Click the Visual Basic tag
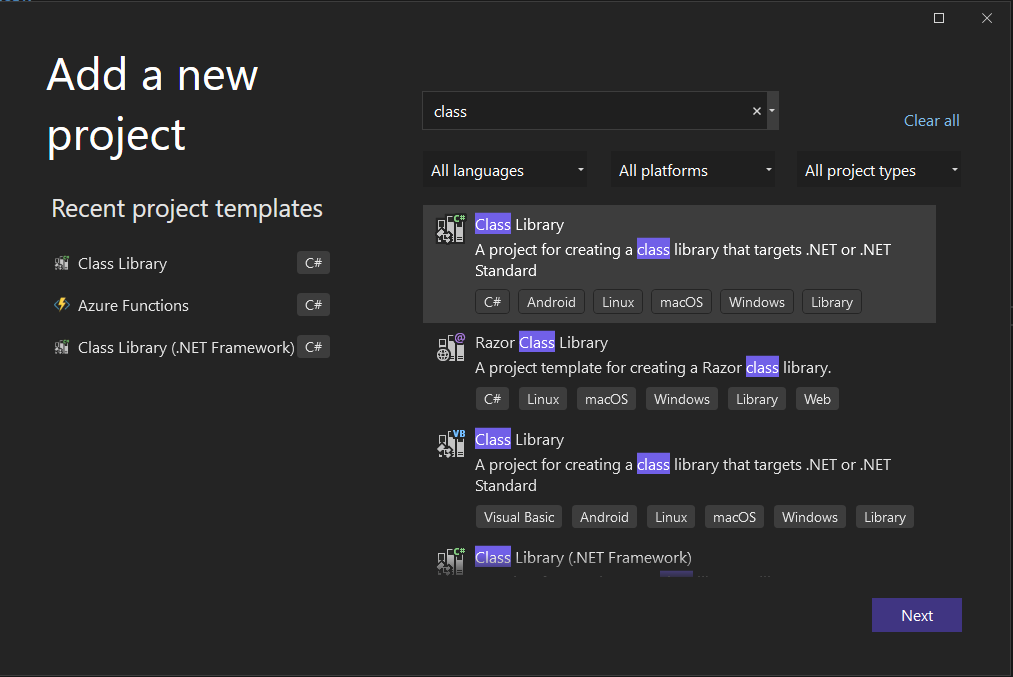The image size is (1013, 677). pos(519,517)
